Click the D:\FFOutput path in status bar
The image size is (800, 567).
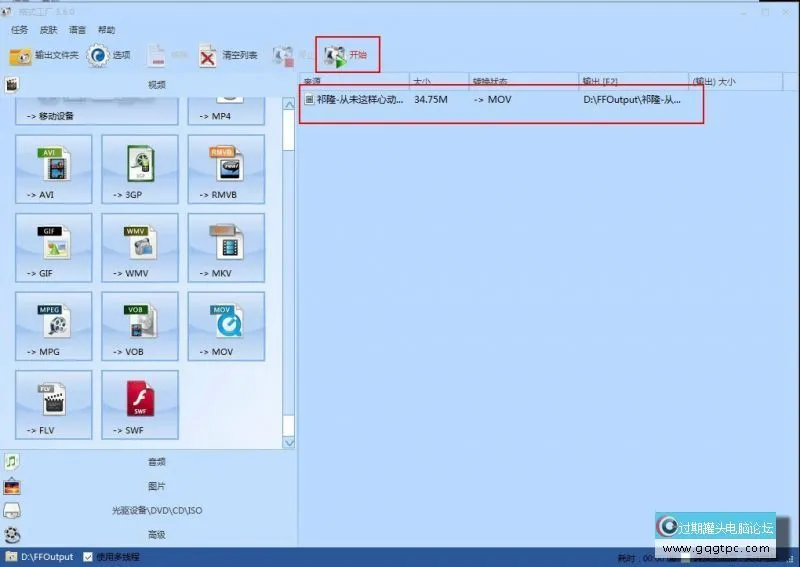point(47,557)
